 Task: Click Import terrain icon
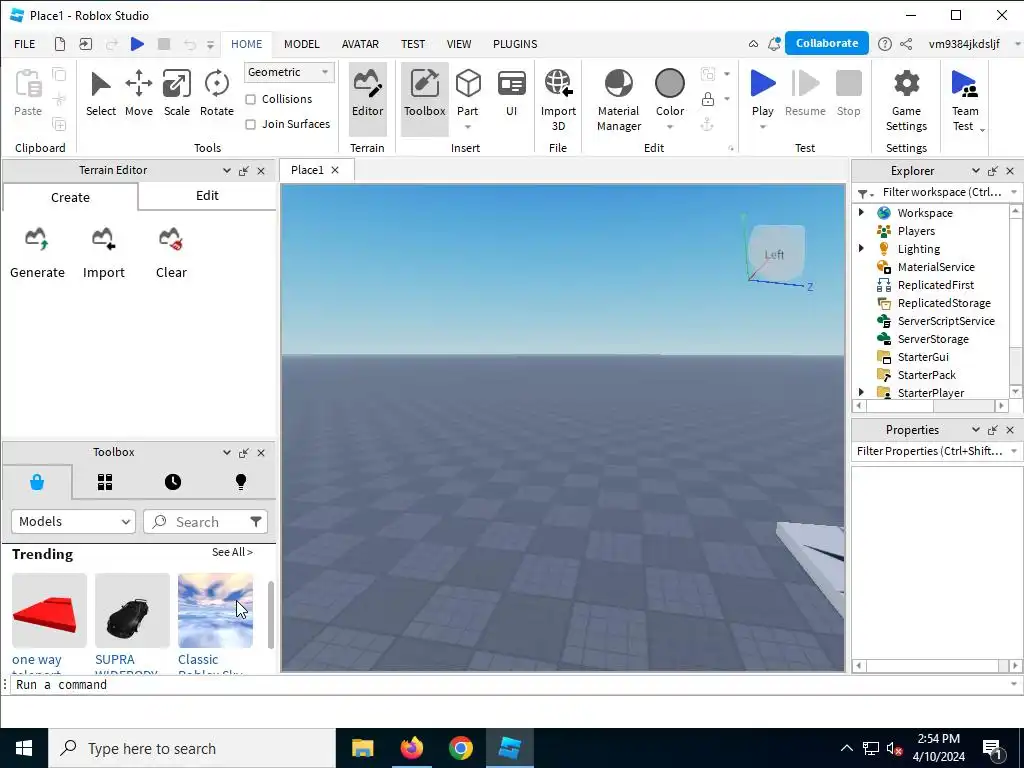(x=103, y=239)
